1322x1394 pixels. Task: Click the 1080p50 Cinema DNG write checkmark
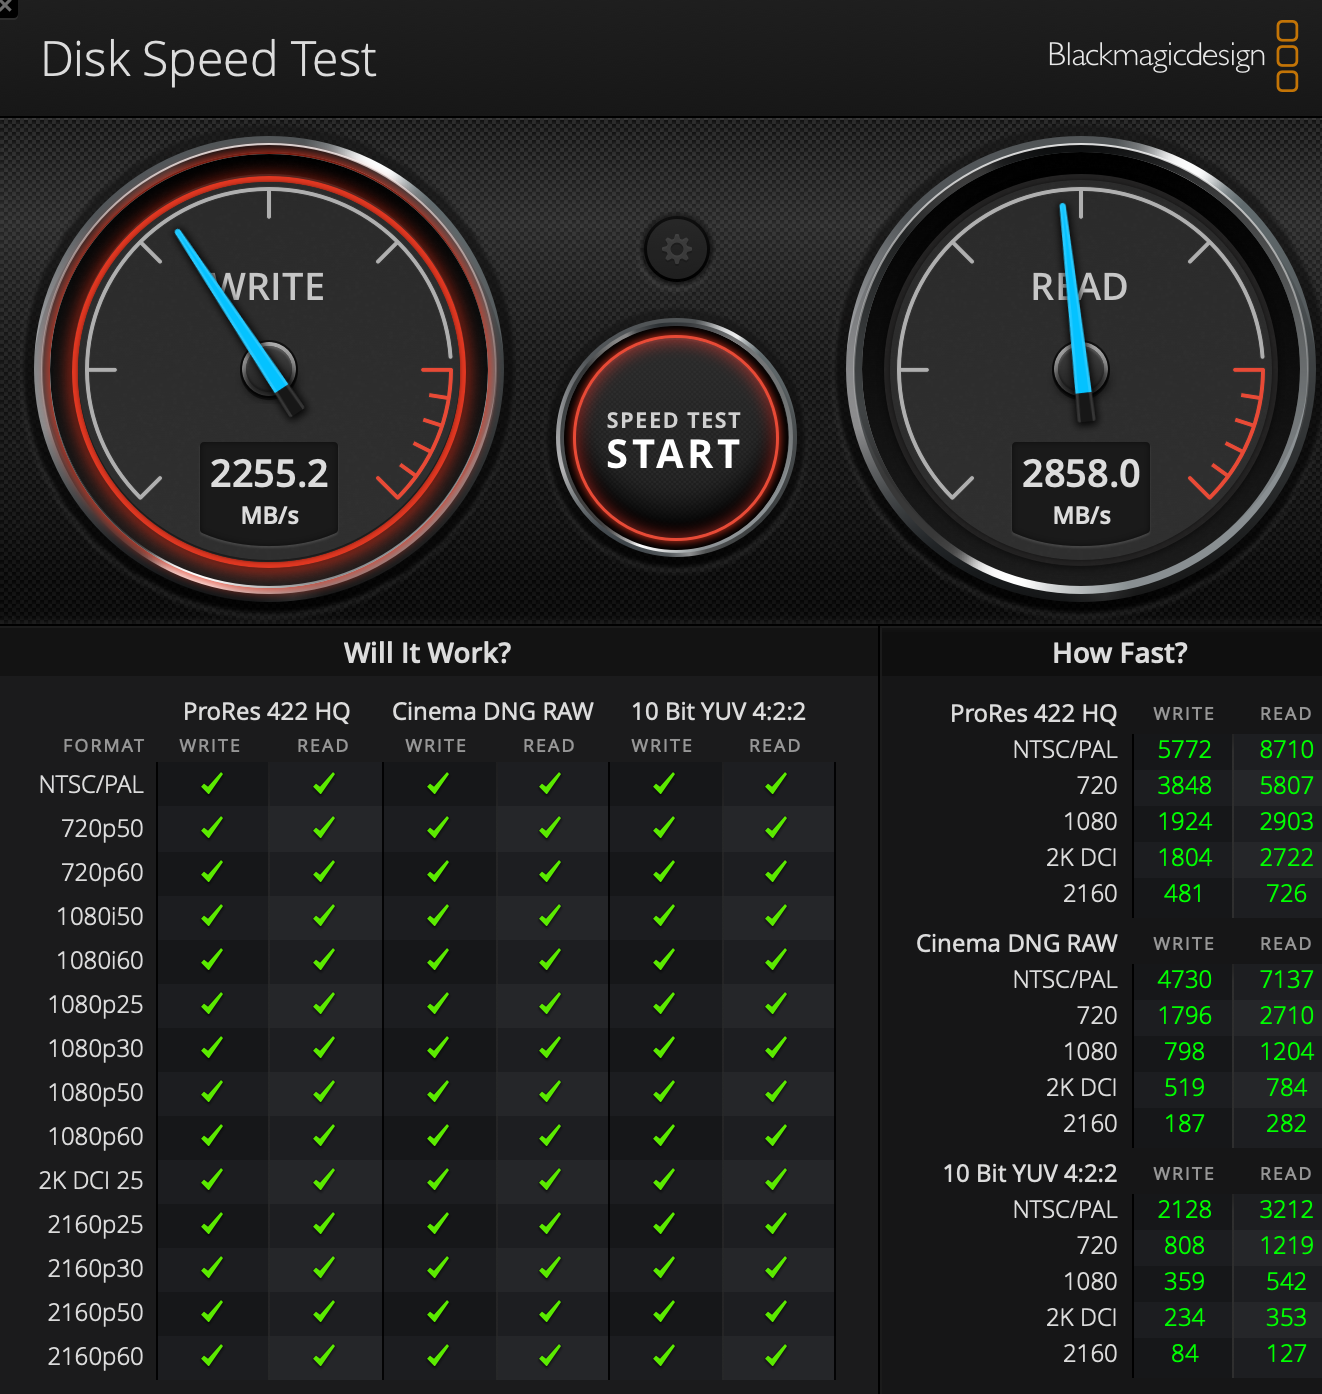(437, 1093)
